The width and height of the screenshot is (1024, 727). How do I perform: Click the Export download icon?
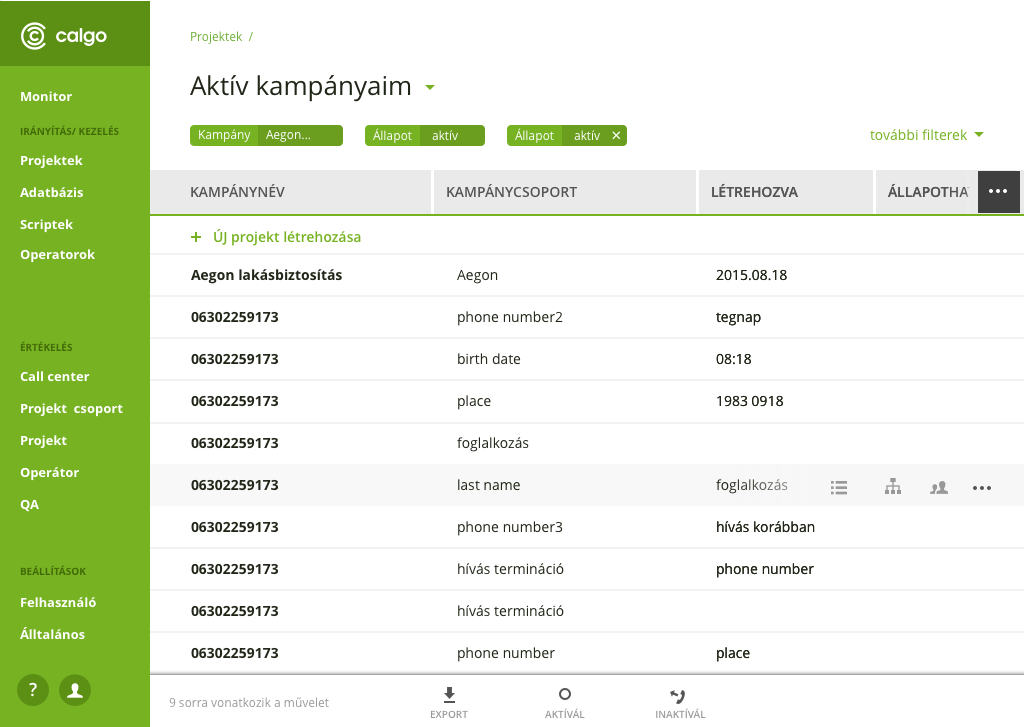[449, 695]
